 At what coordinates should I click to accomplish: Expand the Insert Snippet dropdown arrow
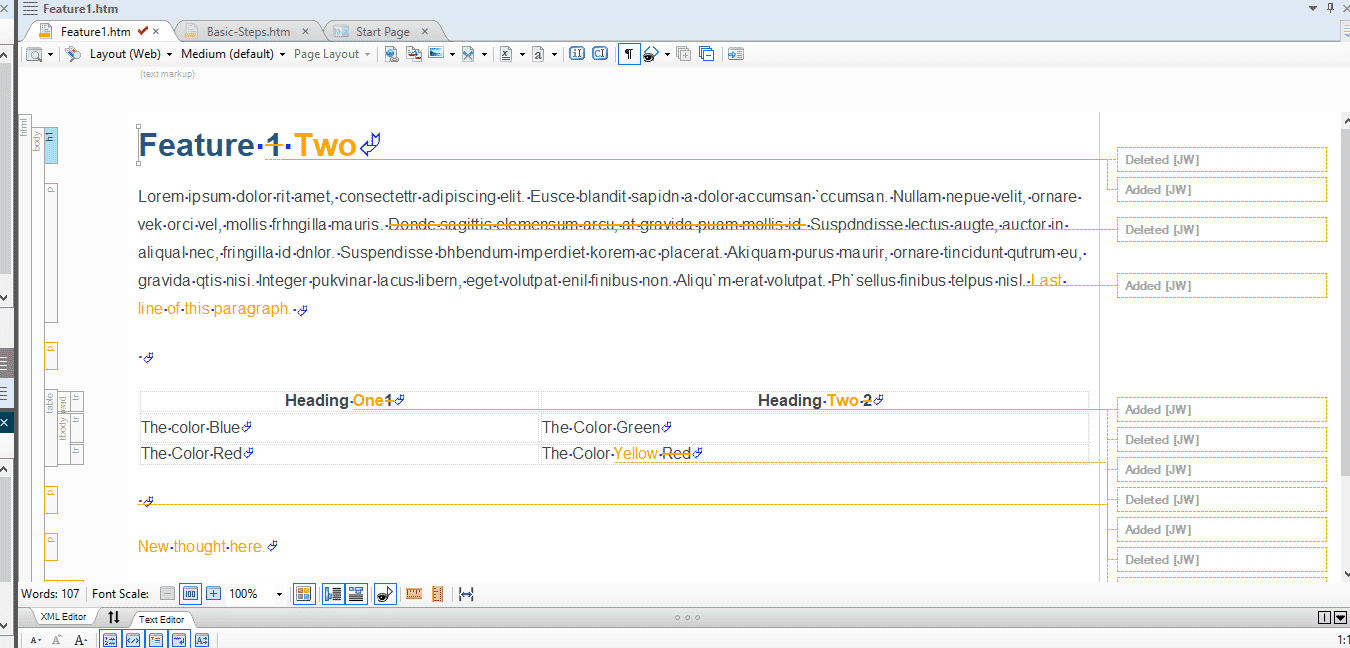click(x=484, y=54)
